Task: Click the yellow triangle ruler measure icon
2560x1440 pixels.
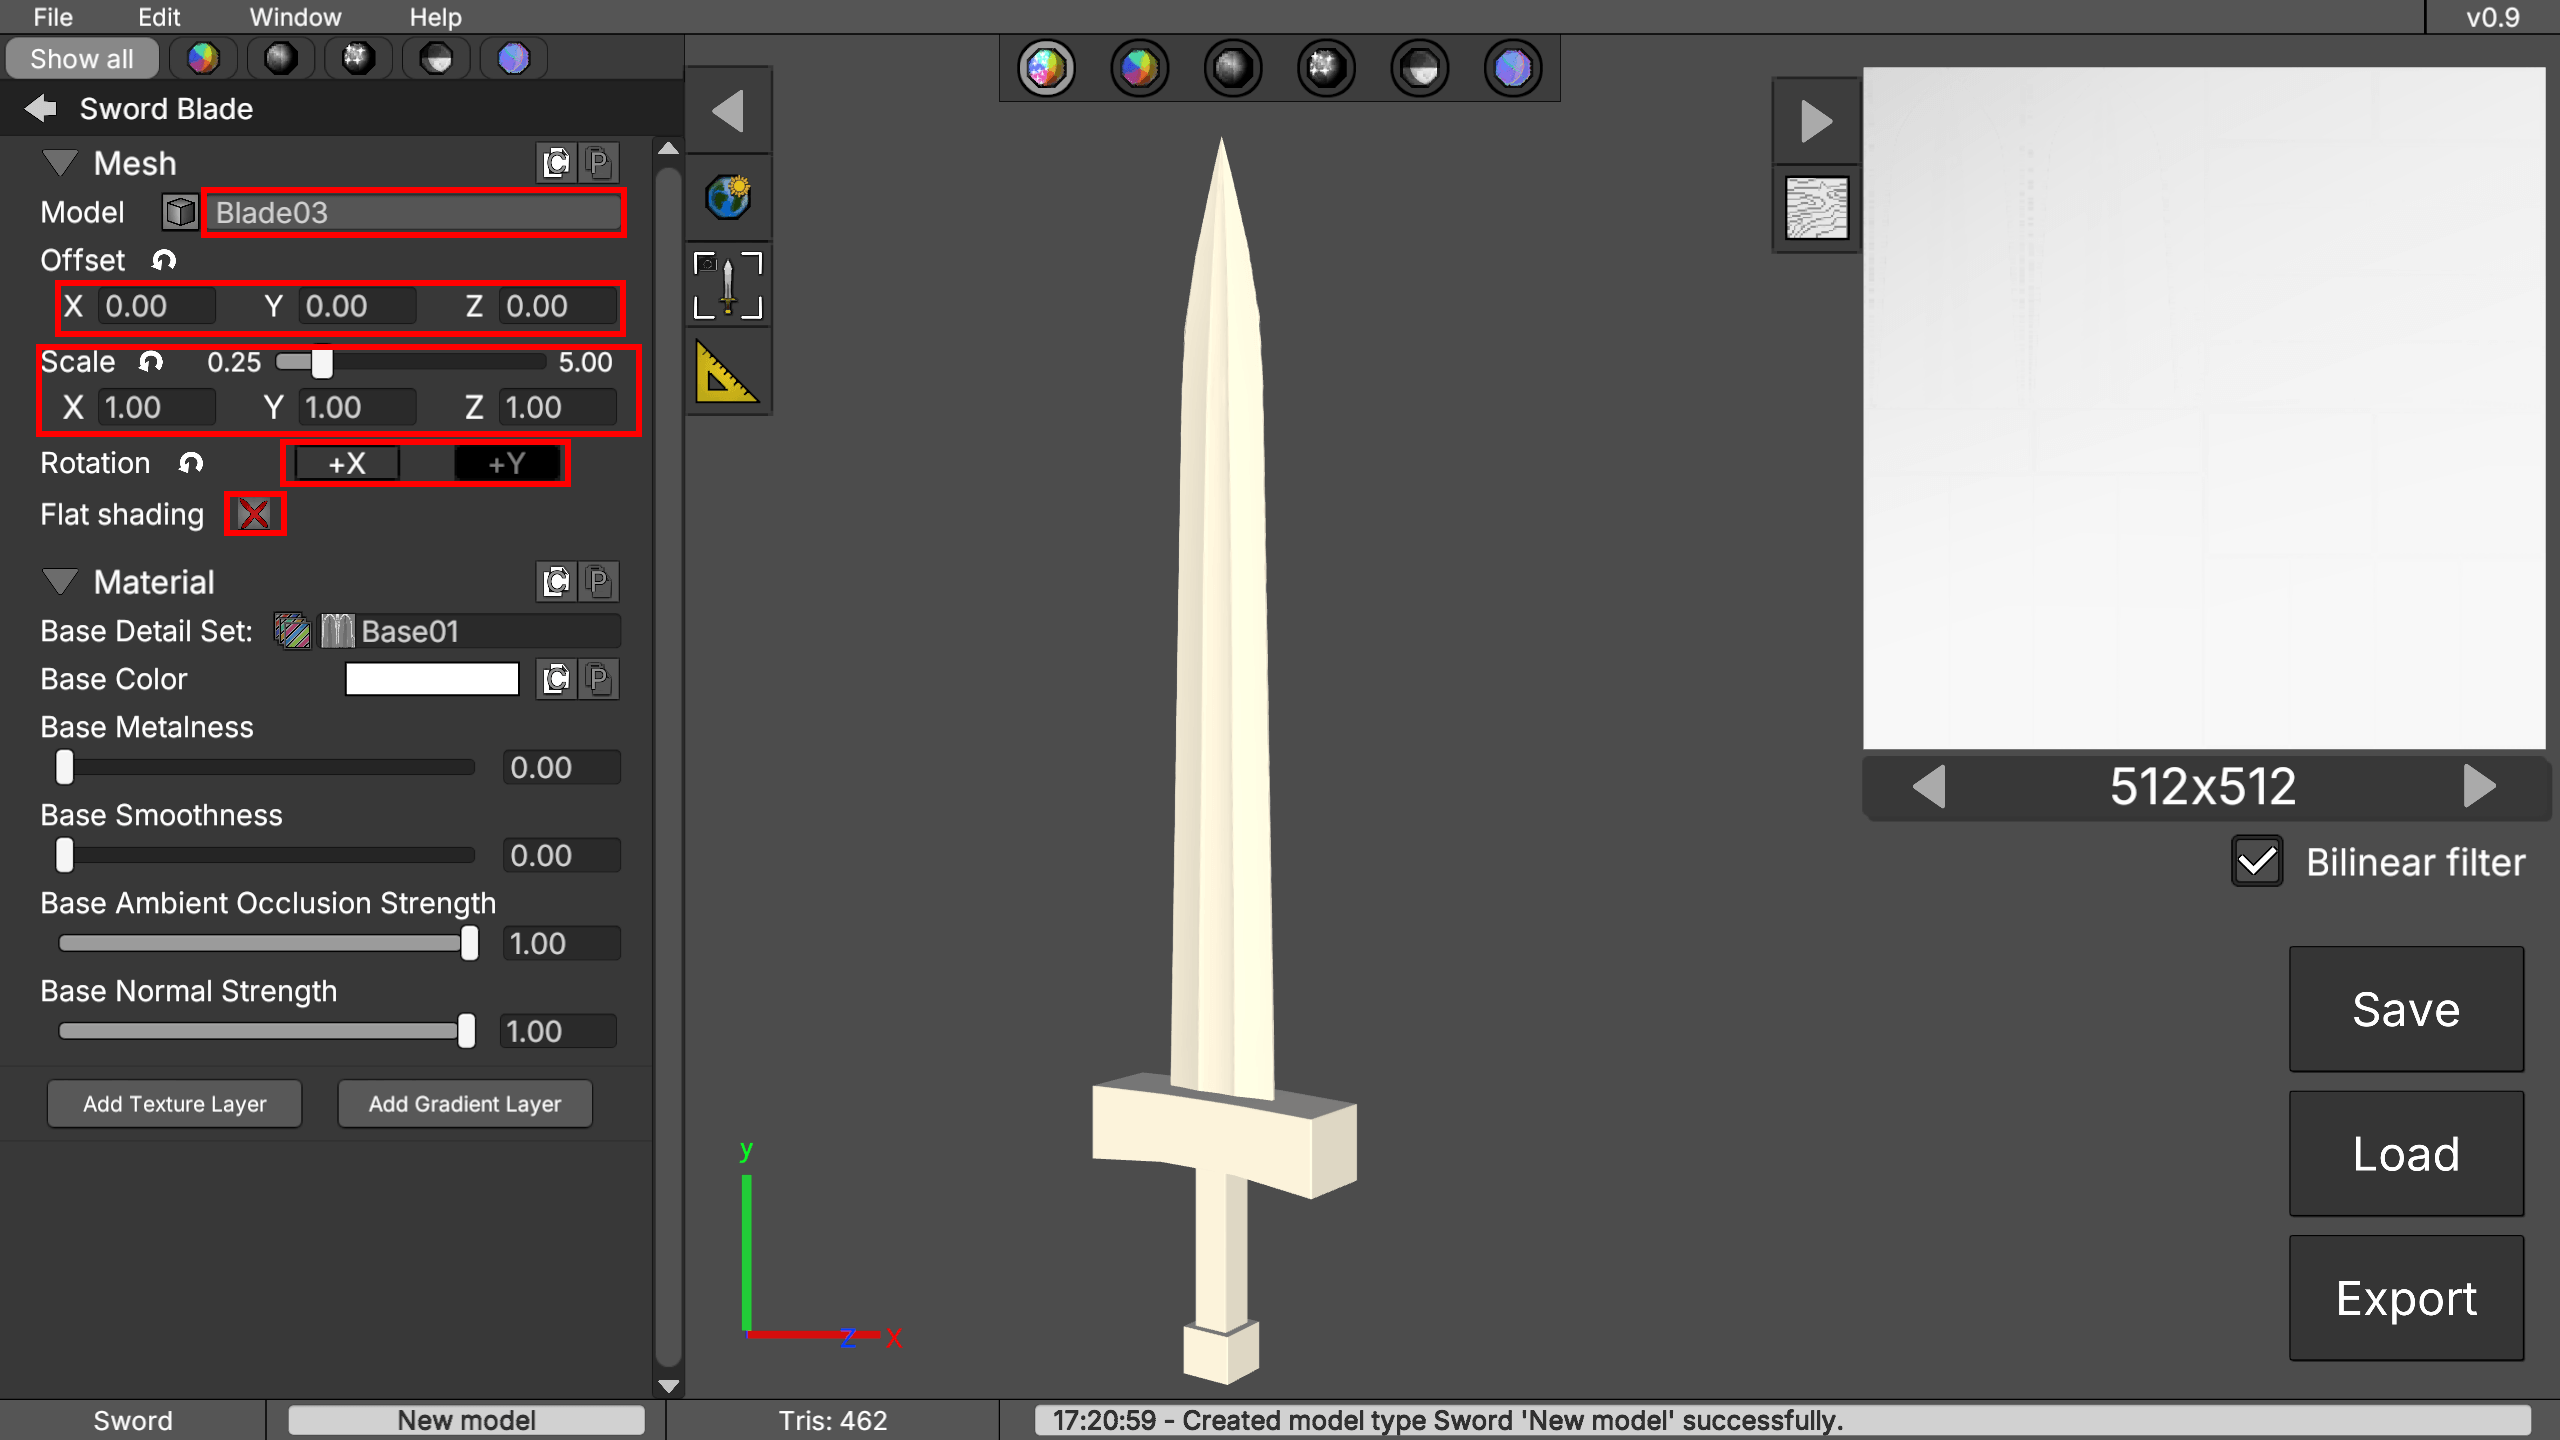Action: click(x=726, y=372)
